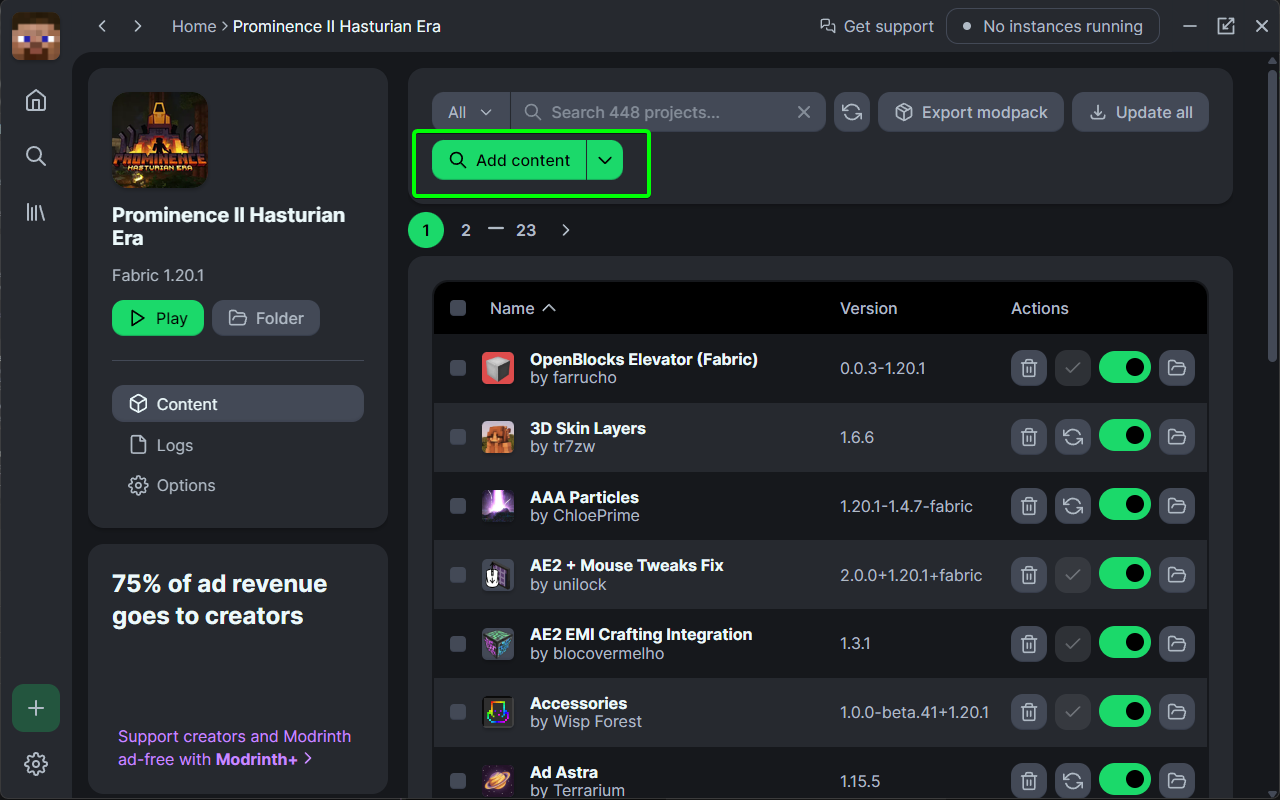This screenshot has height=800, width=1280.
Task: Open the OpenBlocks Elevator (Fabric) title
Action: pos(644,359)
